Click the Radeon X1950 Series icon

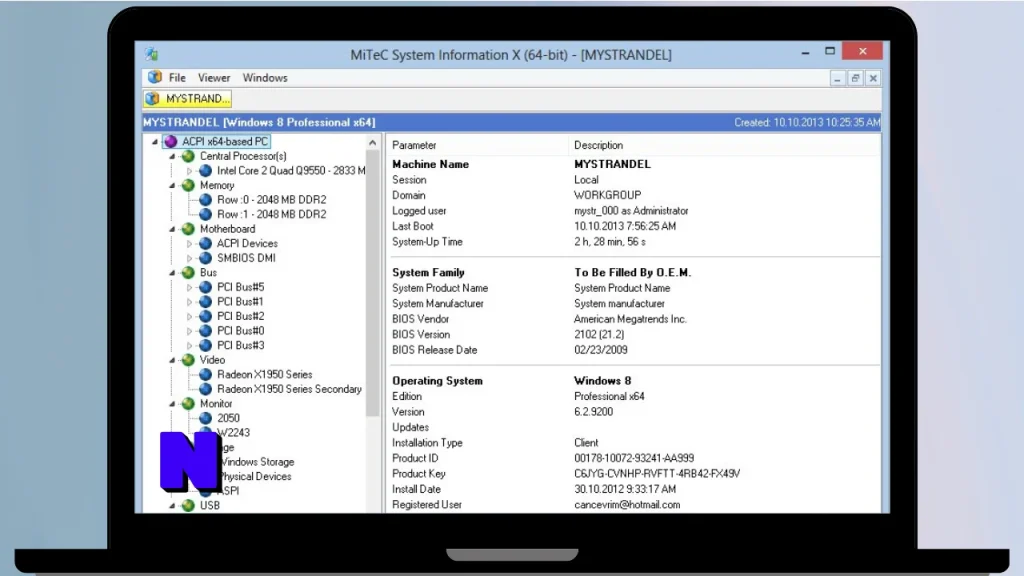point(205,374)
